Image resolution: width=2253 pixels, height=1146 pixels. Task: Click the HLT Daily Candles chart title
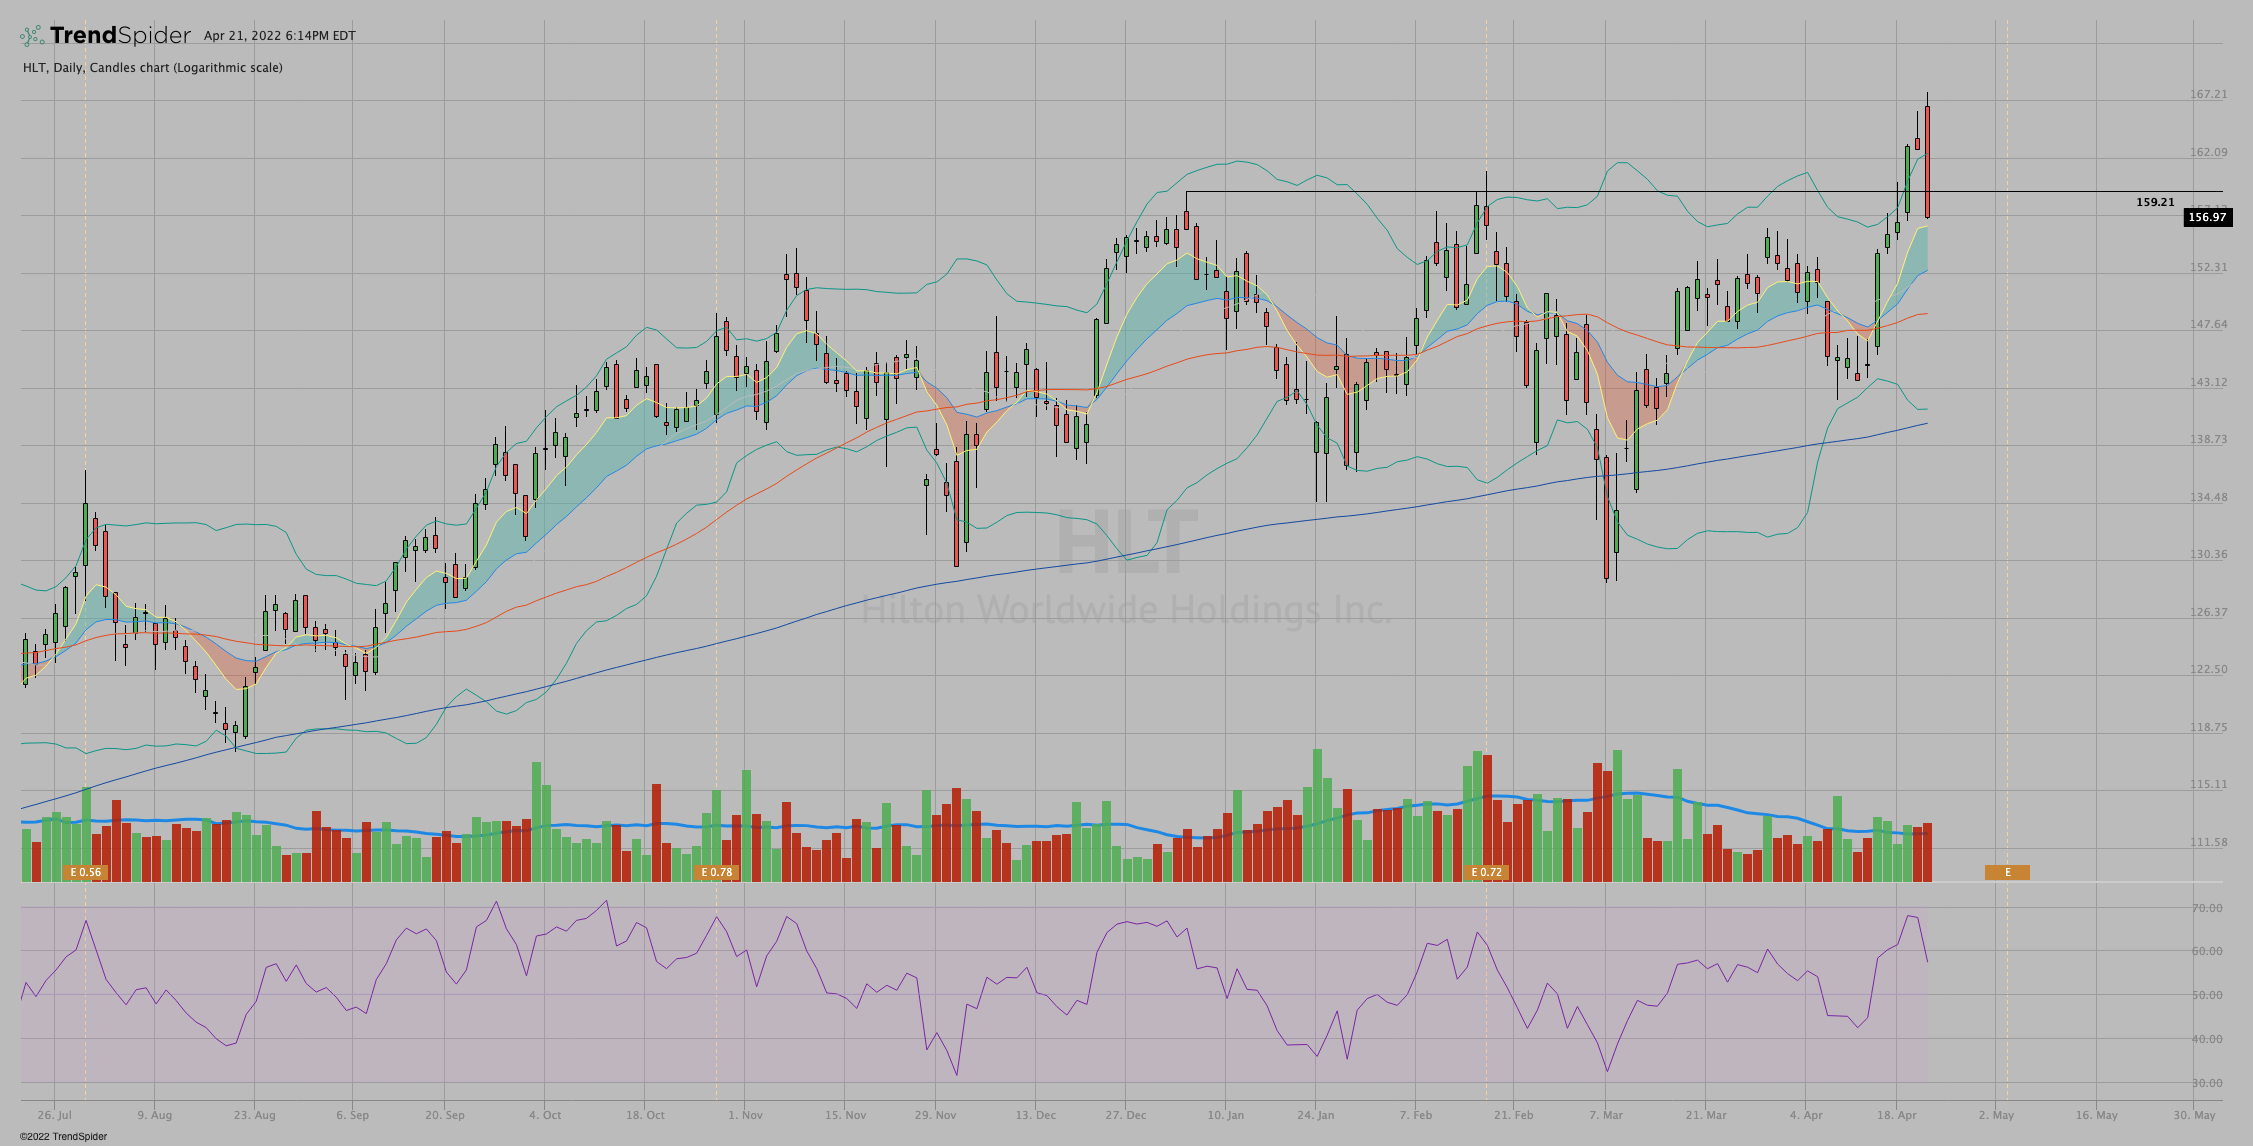[152, 68]
